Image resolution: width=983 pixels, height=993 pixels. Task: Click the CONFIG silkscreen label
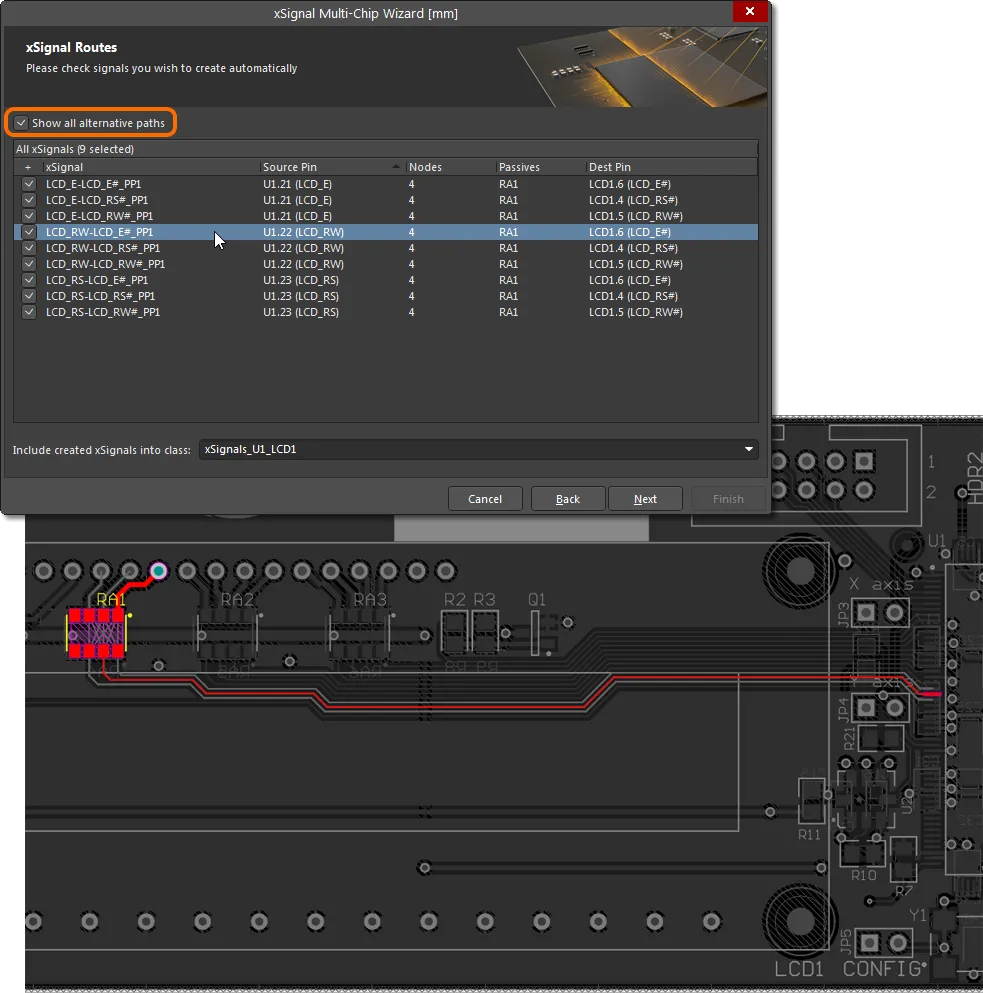tap(882, 969)
